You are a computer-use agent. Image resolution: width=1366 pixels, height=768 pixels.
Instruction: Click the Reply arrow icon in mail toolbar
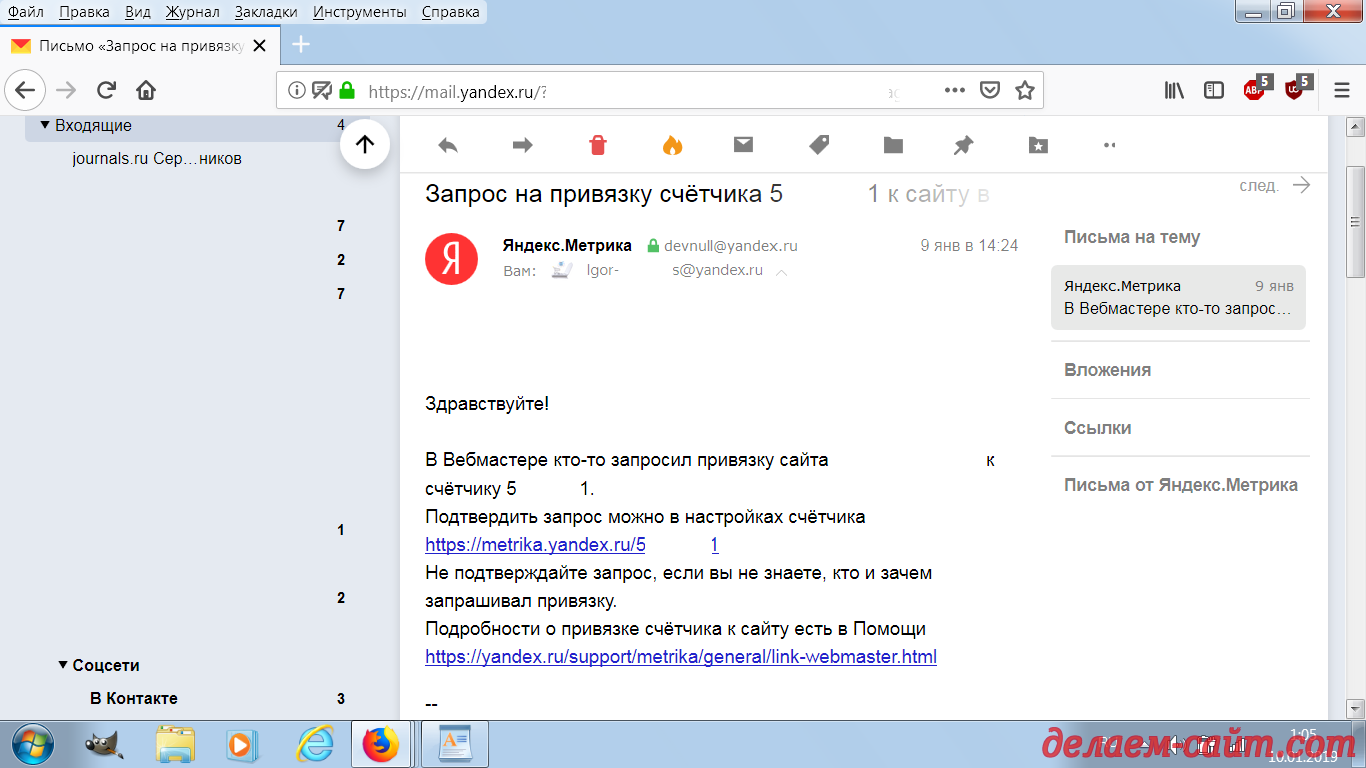point(448,145)
